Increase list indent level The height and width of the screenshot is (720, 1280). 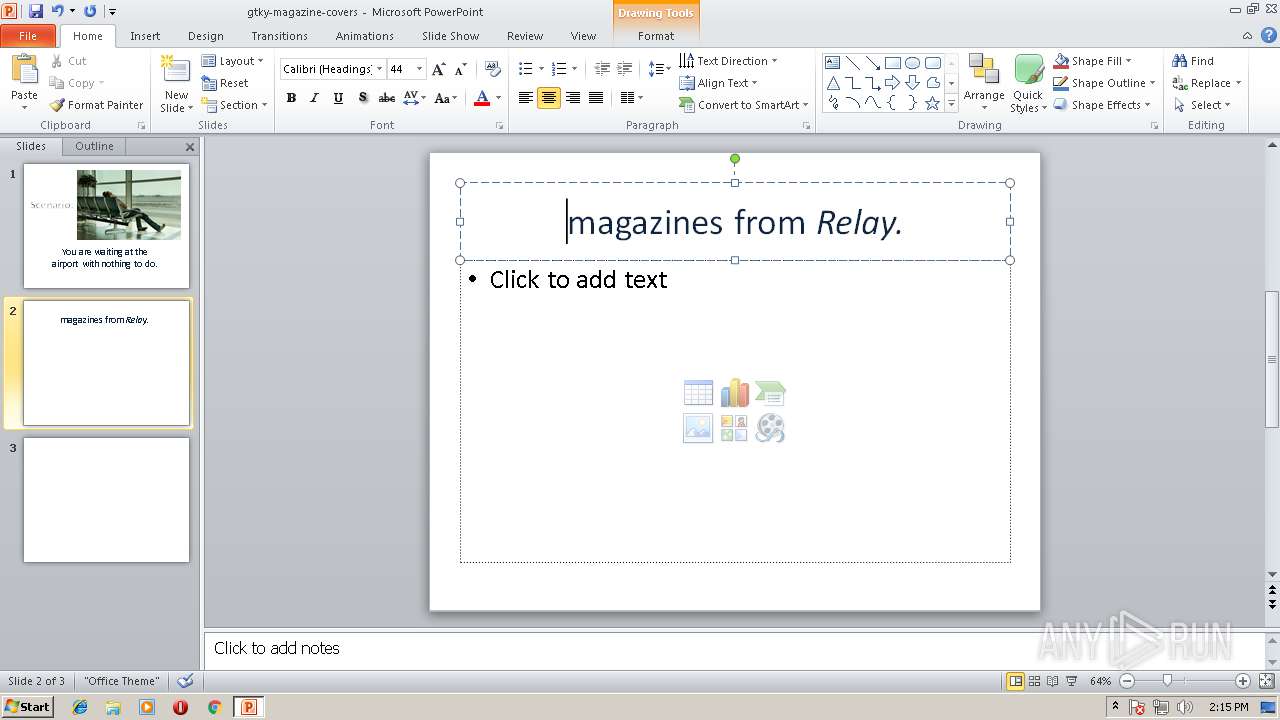pos(625,69)
